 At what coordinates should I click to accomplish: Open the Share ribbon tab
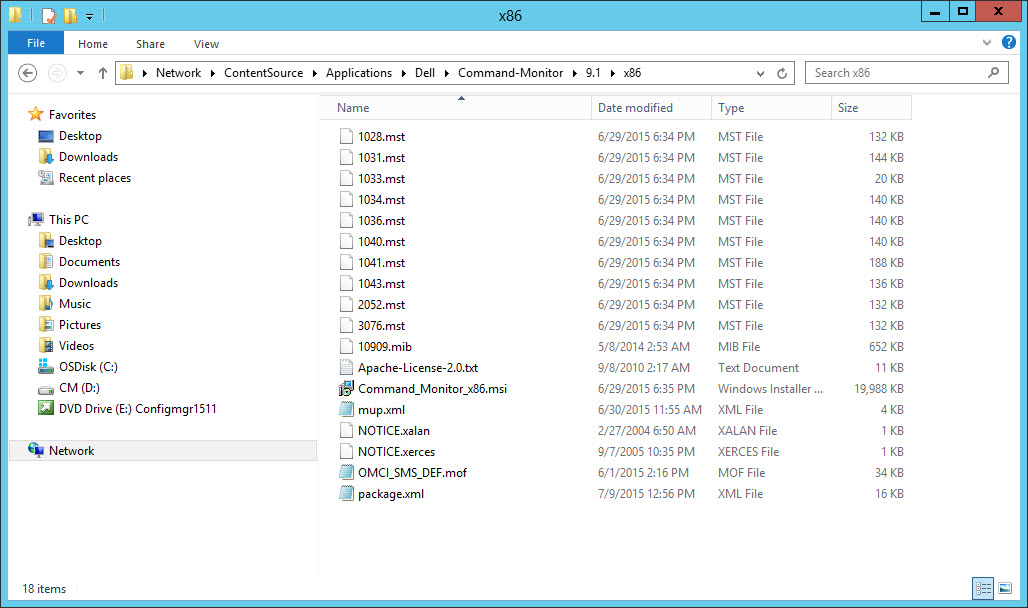(x=151, y=44)
